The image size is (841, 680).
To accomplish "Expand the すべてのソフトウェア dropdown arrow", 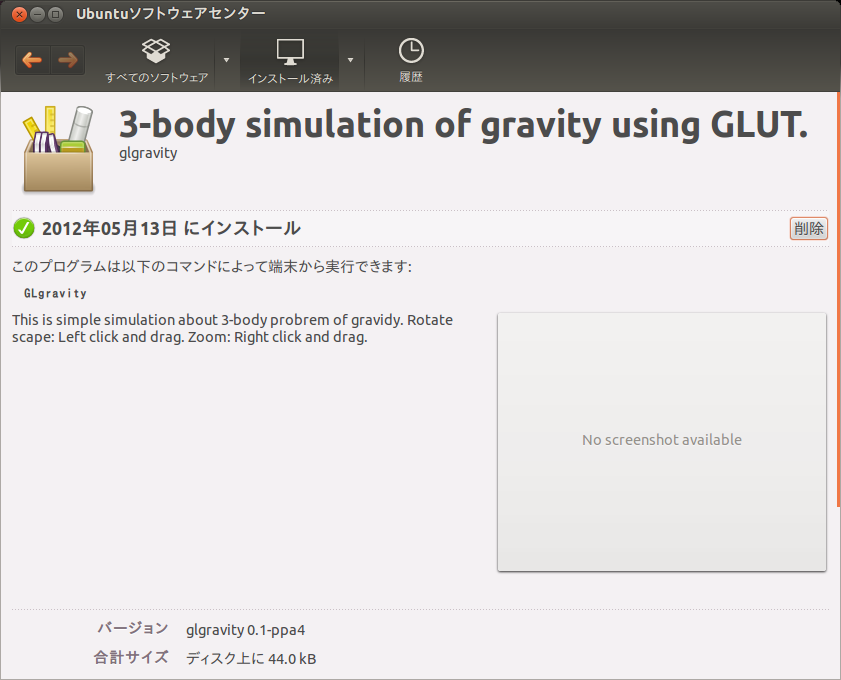I will click(x=226, y=60).
